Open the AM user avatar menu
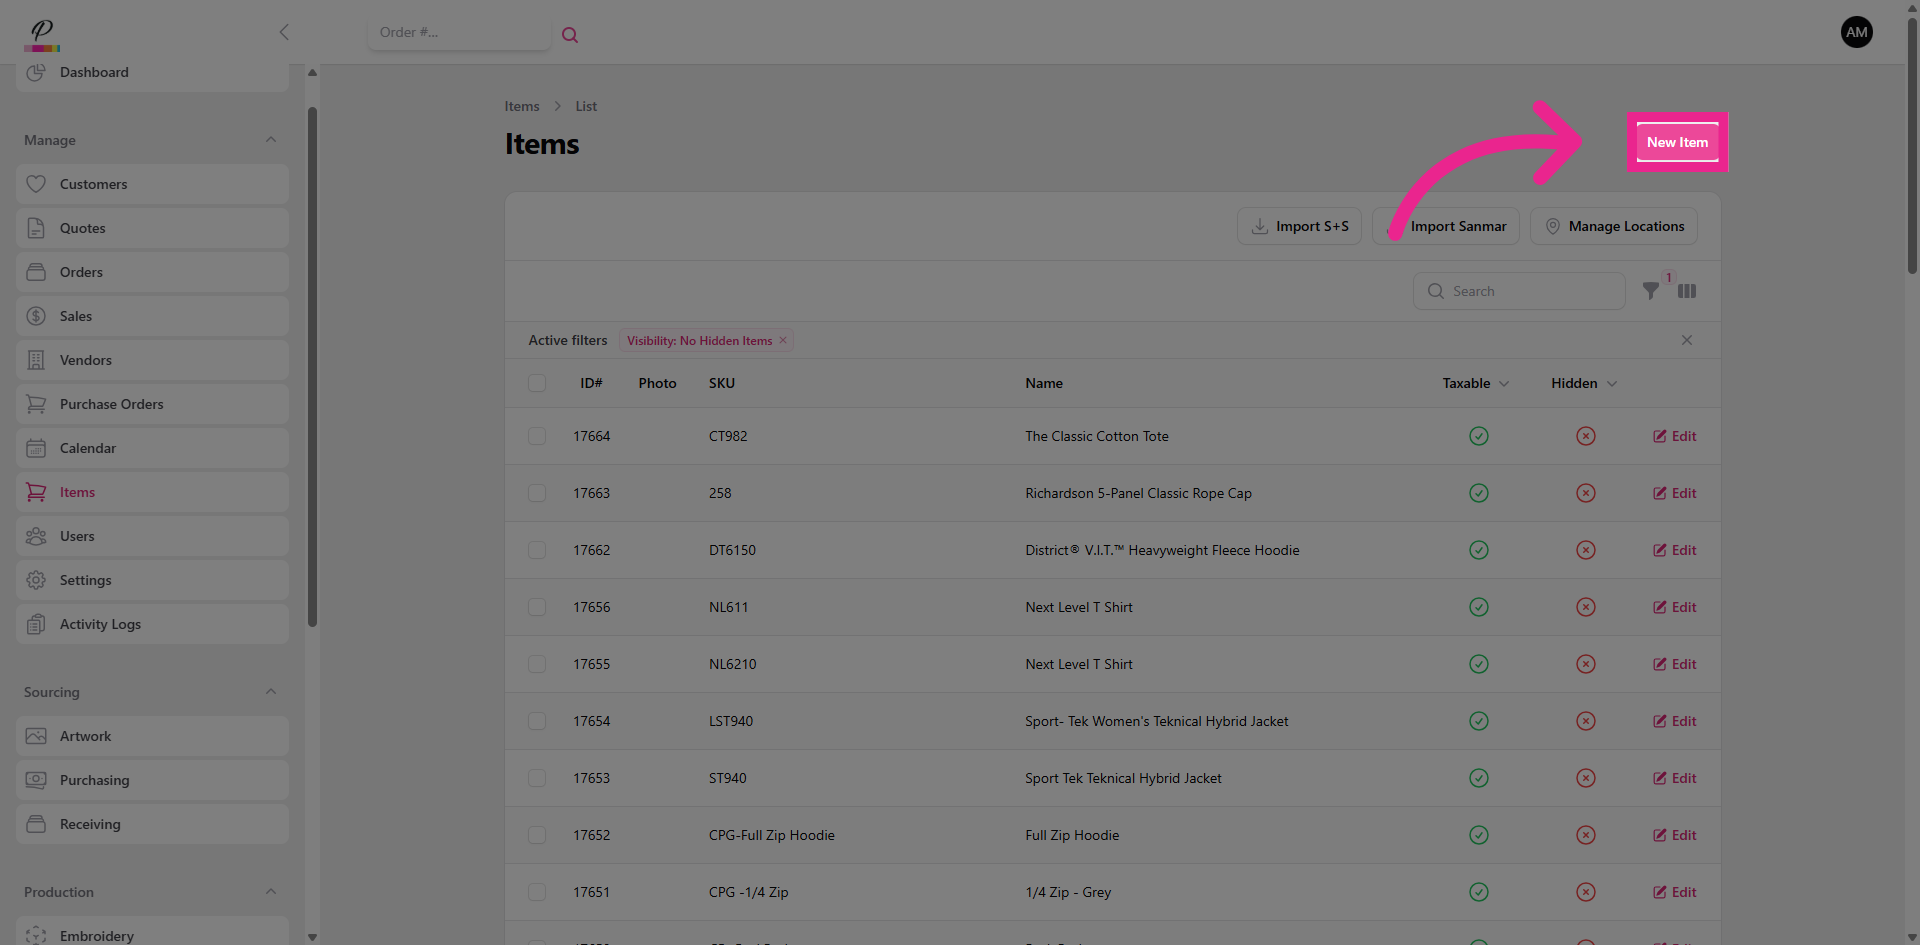This screenshot has width=1920, height=945. 1856,32
